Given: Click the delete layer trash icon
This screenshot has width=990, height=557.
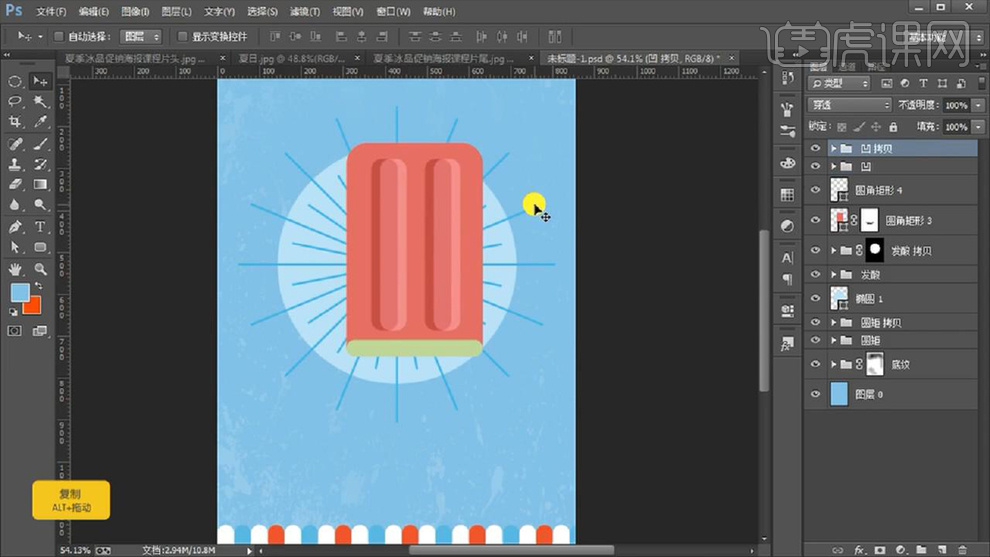Looking at the screenshot, I should (x=962, y=549).
